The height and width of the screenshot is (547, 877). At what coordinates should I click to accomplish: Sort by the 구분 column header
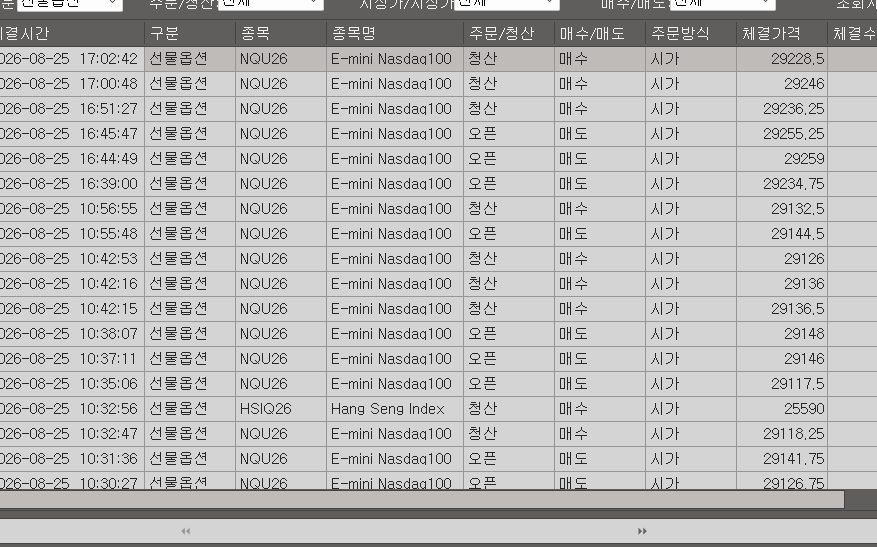[190, 34]
